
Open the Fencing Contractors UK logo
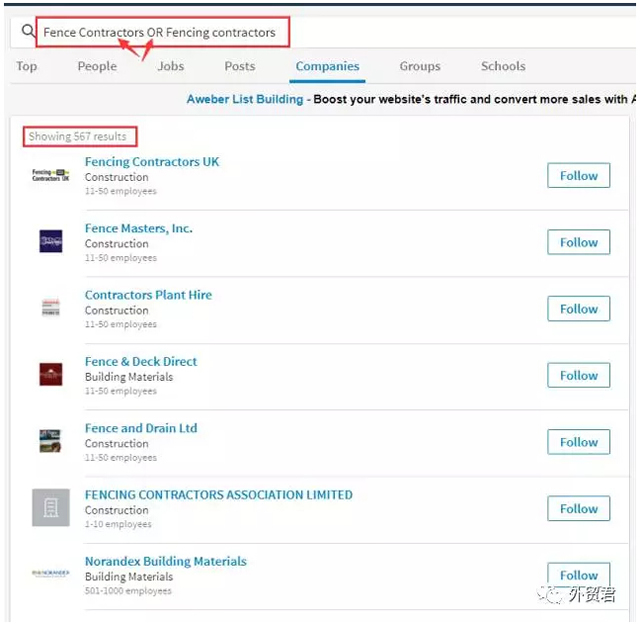click(x=51, y=176)
